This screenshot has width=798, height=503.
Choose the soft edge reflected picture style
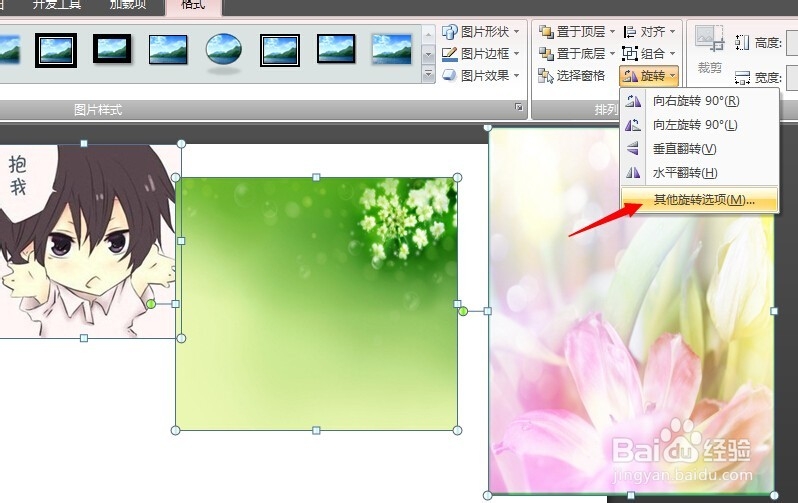[391, 49]
